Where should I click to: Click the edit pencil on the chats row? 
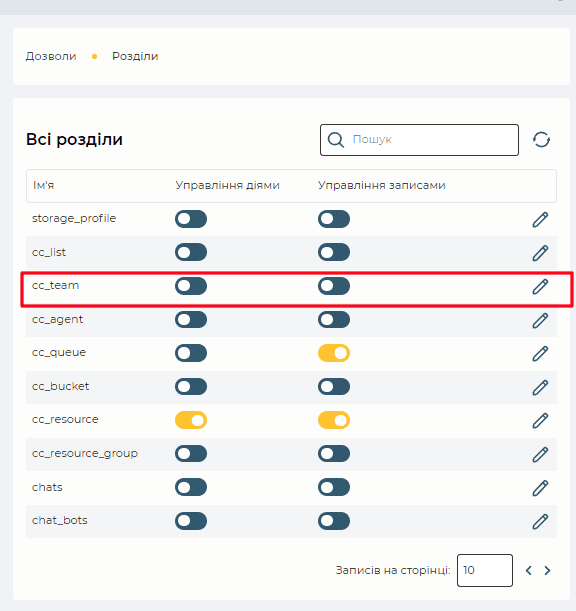point(540,488)
